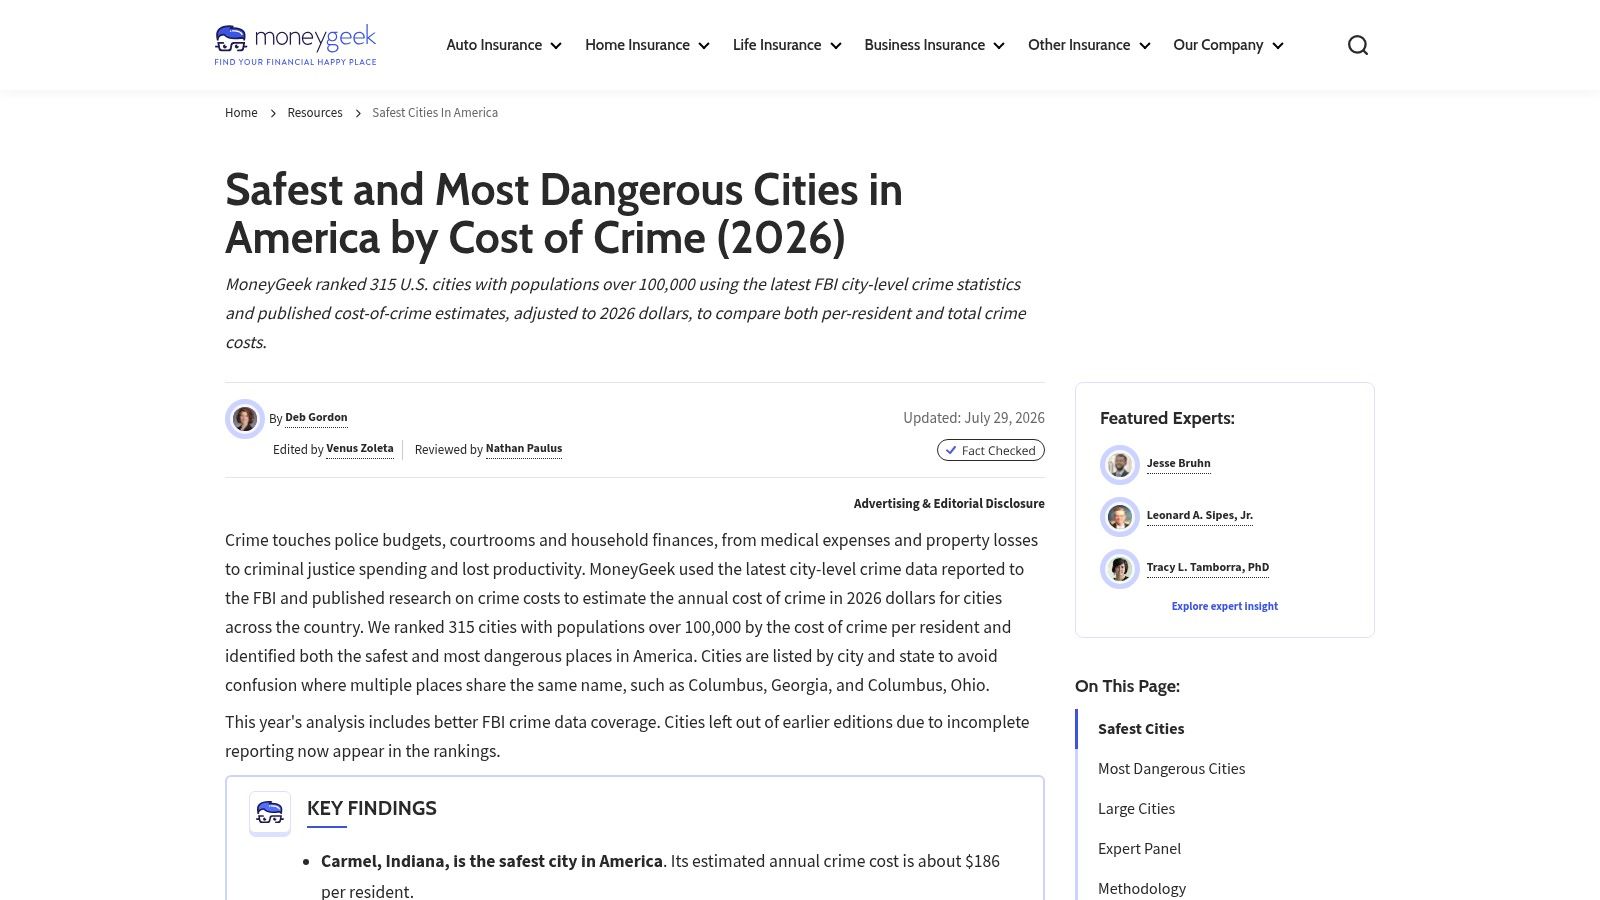
Task: Click Deb Gordon's author avatar
Action: point(245,419)
